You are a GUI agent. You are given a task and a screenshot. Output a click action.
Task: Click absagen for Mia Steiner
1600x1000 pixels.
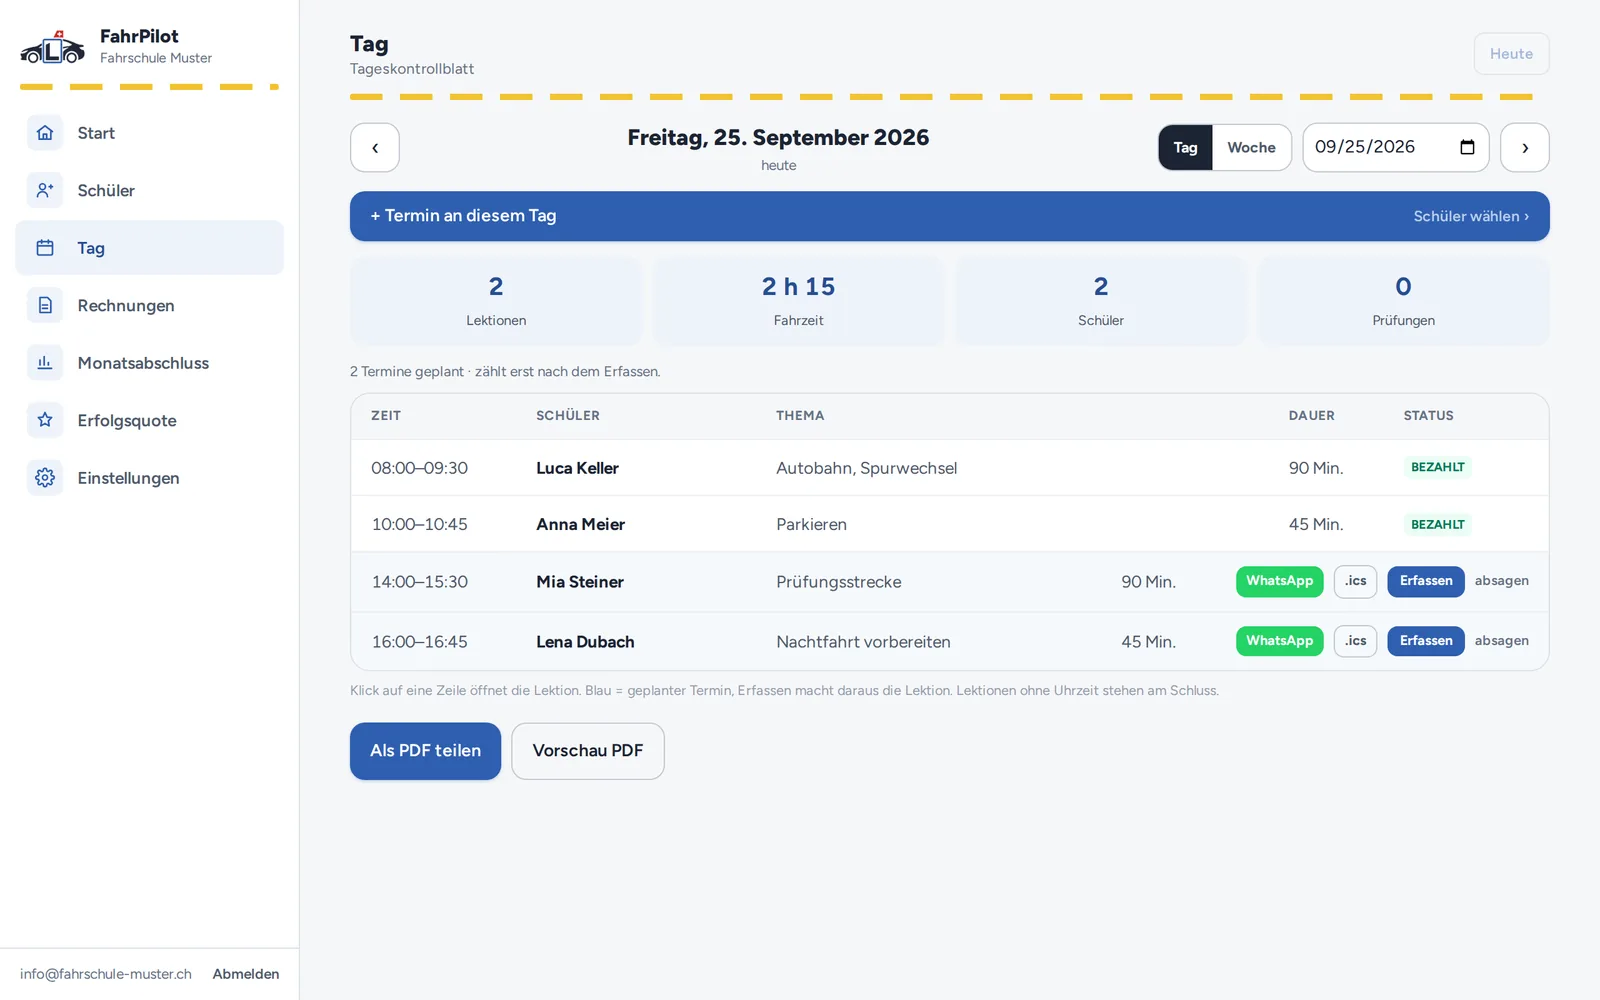pyautogui.click(x=1501, y=581)
